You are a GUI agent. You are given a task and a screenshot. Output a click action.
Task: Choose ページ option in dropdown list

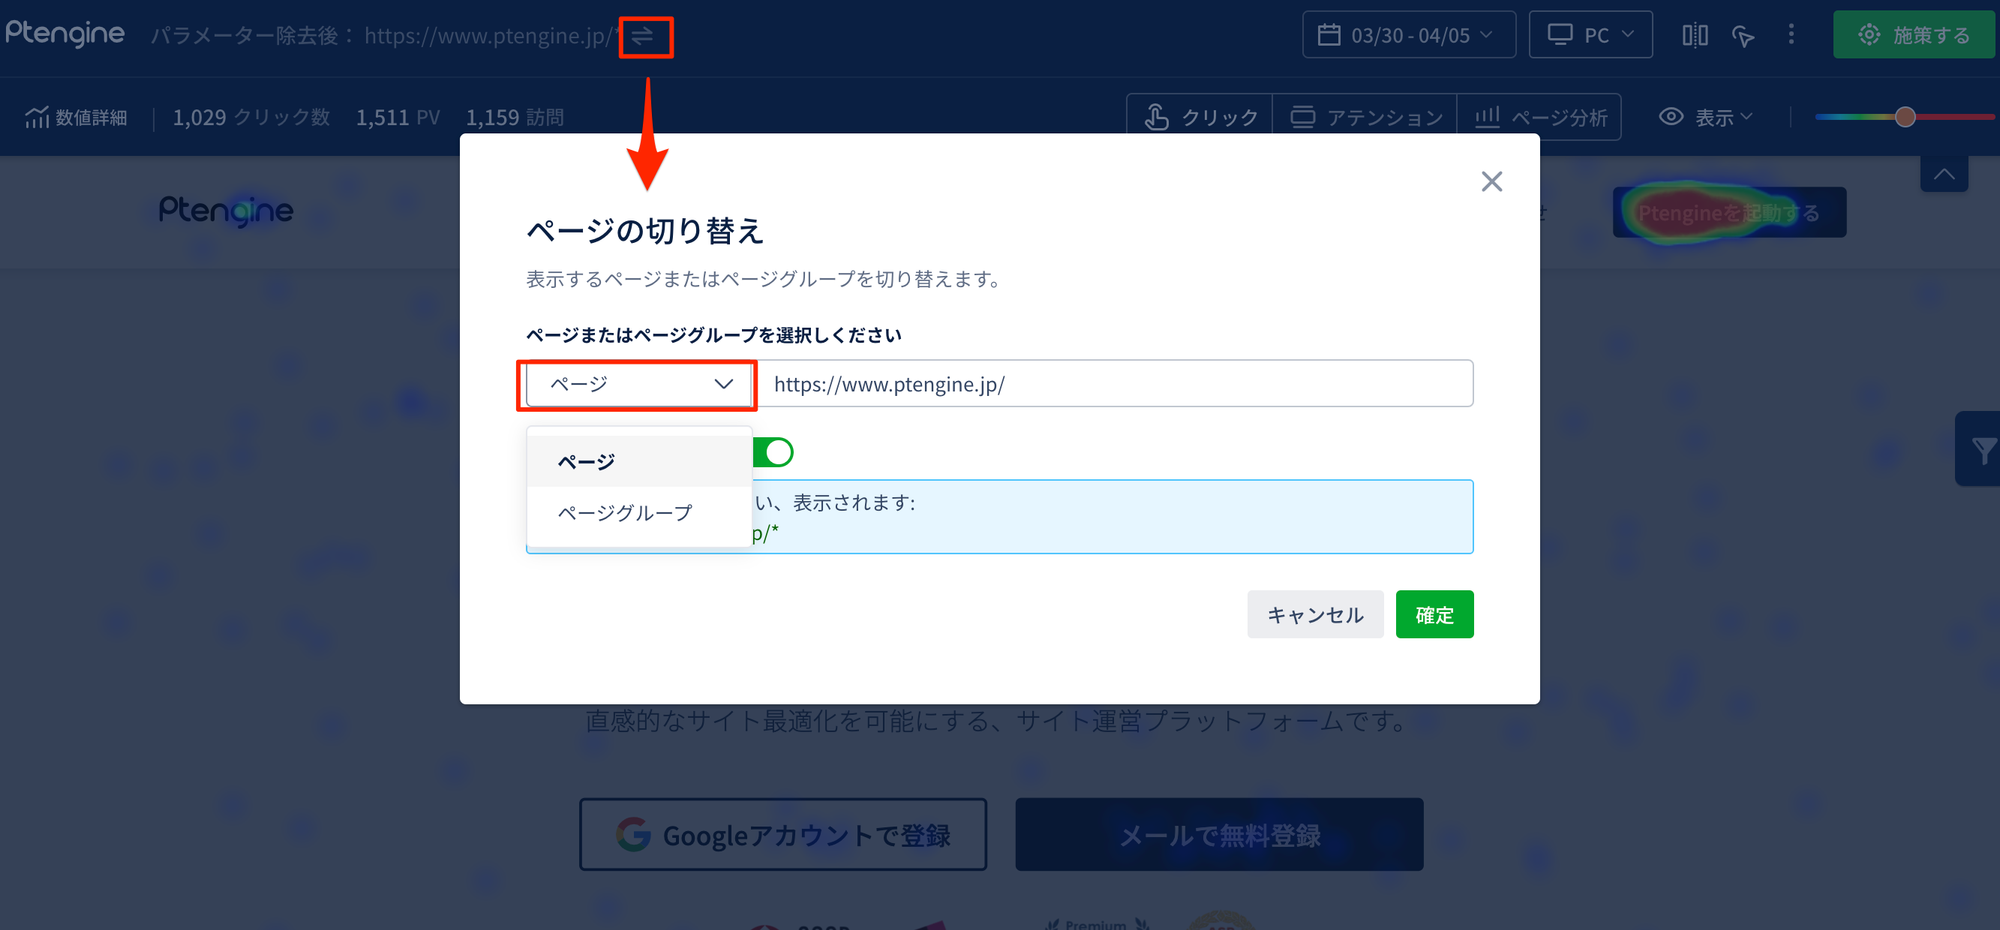[x=587, y=462]
